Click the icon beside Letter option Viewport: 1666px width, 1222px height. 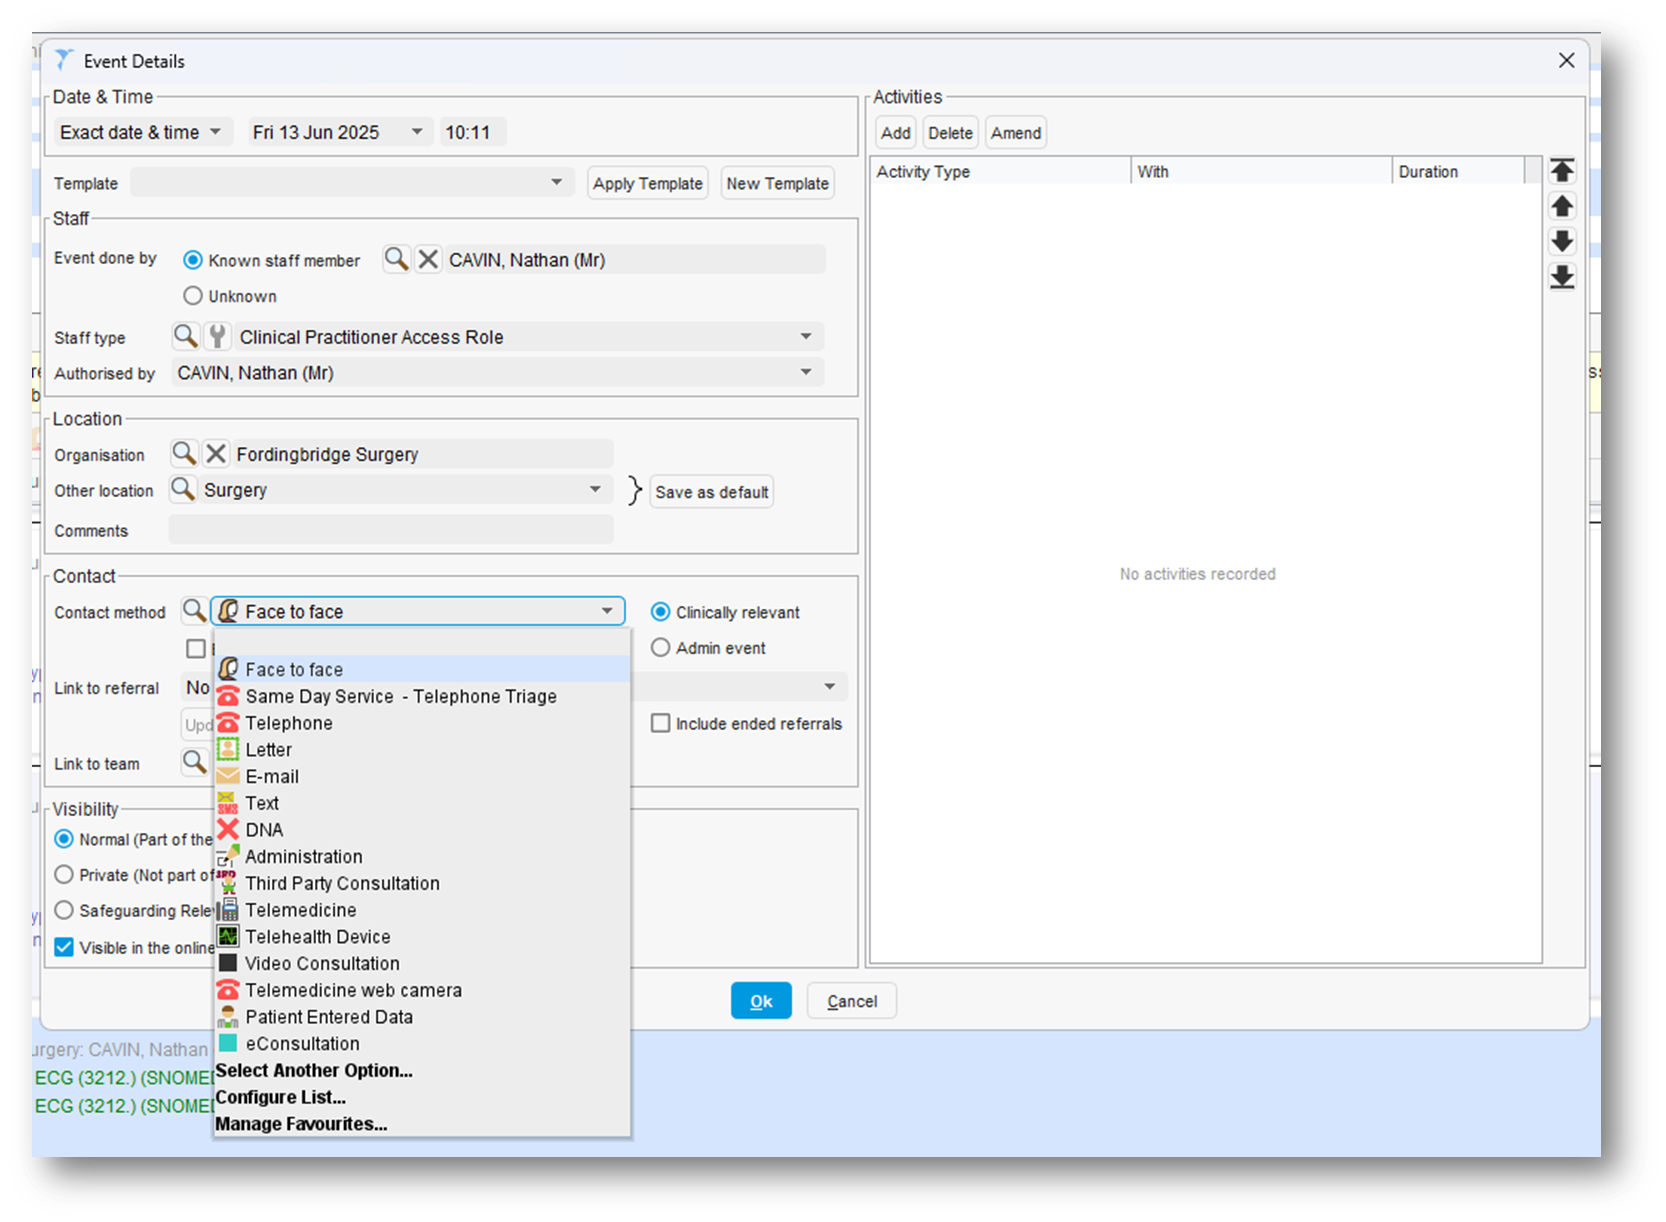point(228,749)
